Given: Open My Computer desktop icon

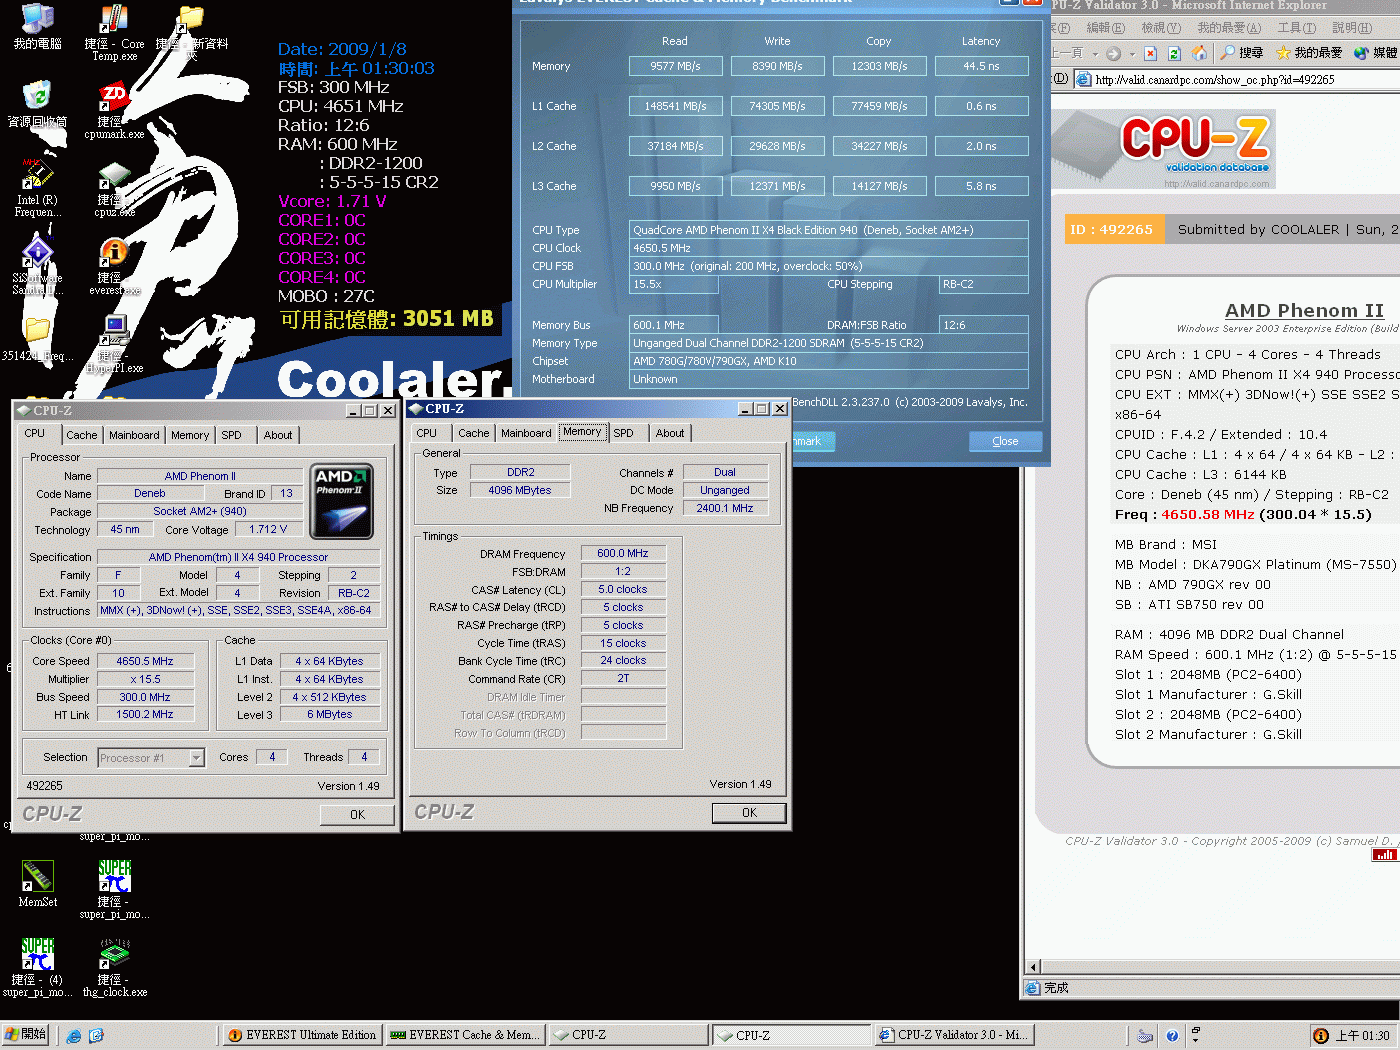Looking at the screenshot, I should click(x=37, y=26).
